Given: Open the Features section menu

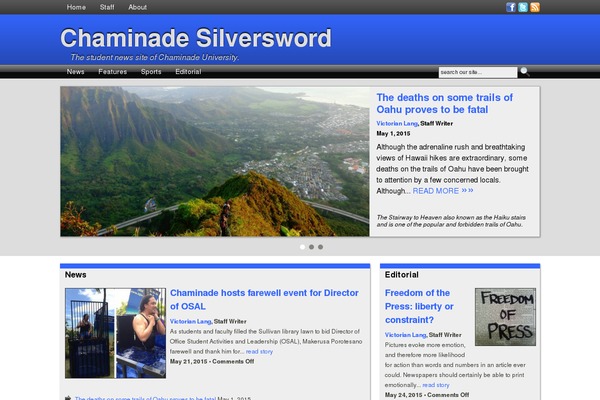Looking at the screenshot, I should tap(112, 72).
